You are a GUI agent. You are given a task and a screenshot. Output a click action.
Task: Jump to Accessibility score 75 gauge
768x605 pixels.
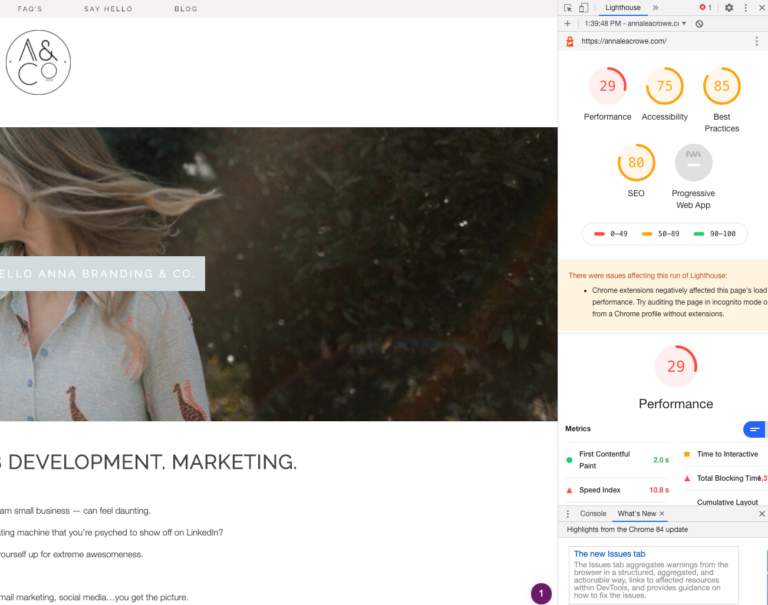(665, 86)
